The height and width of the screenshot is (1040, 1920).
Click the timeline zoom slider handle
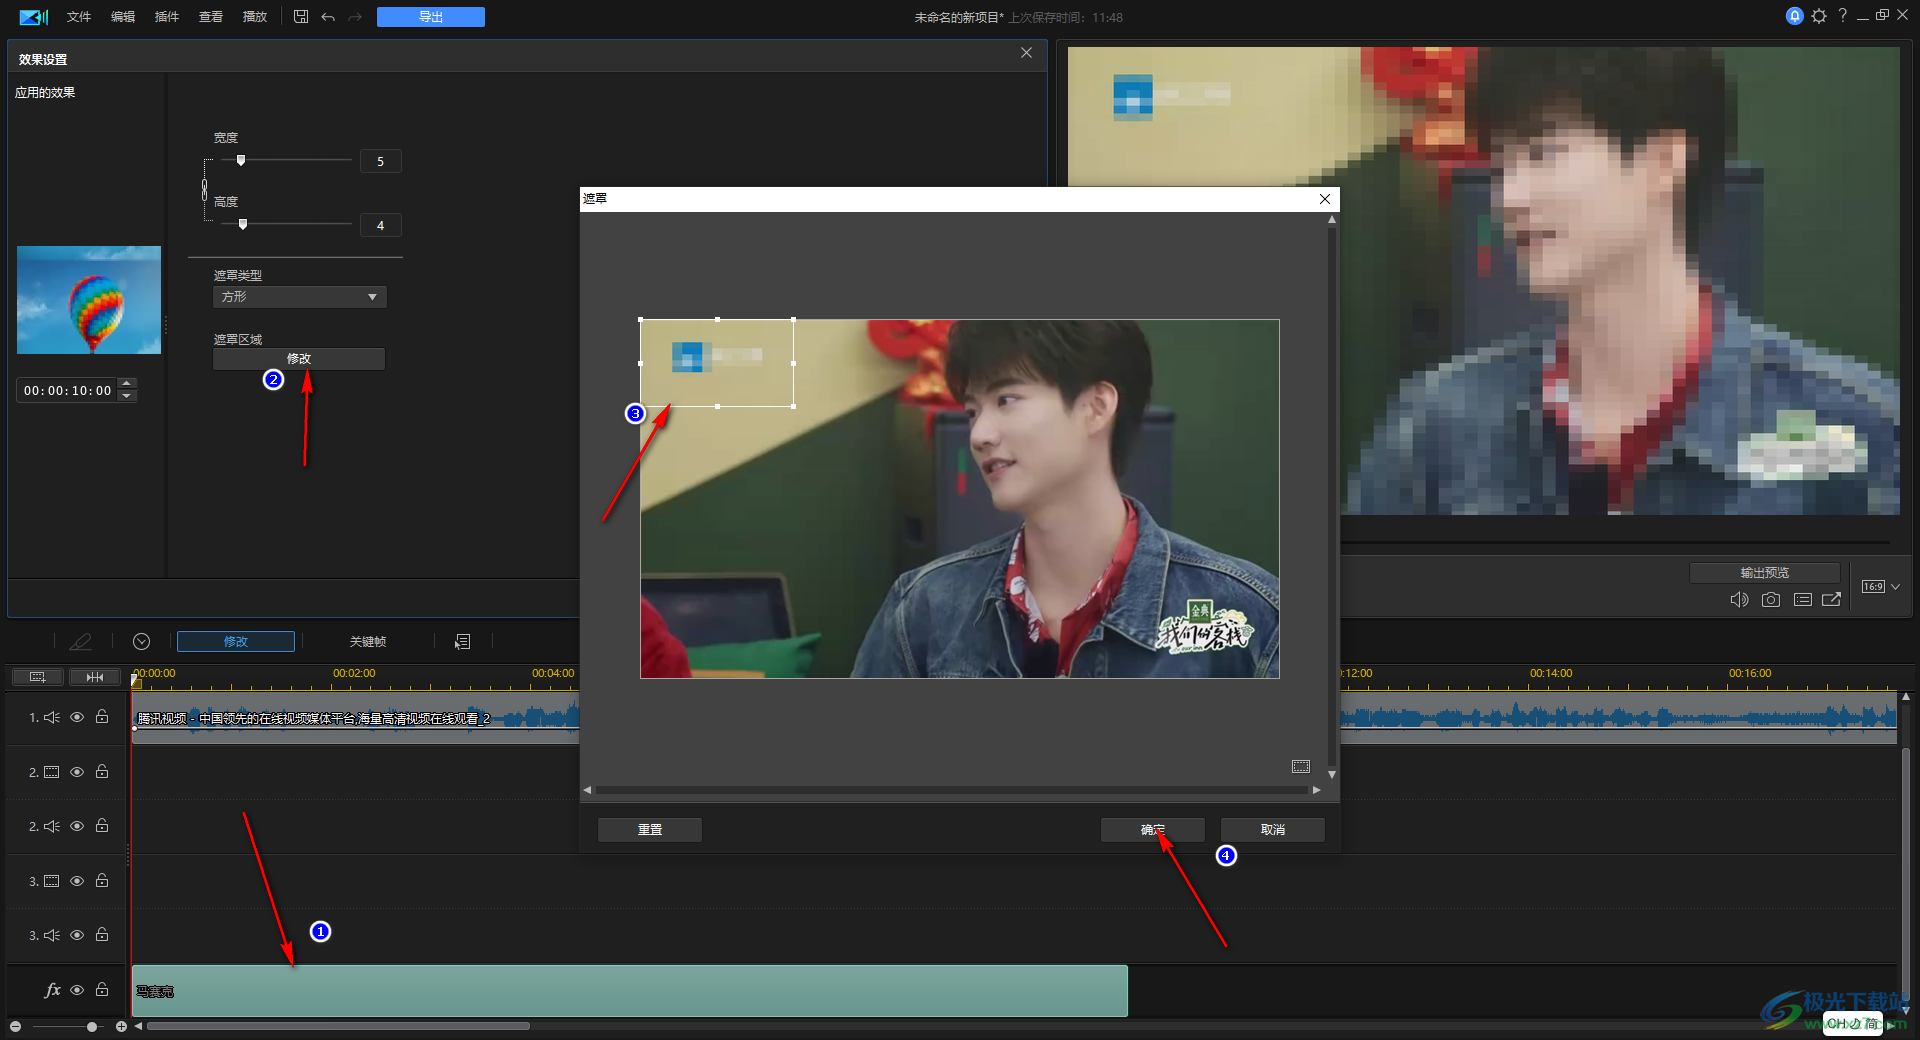tap(92, 1027)
